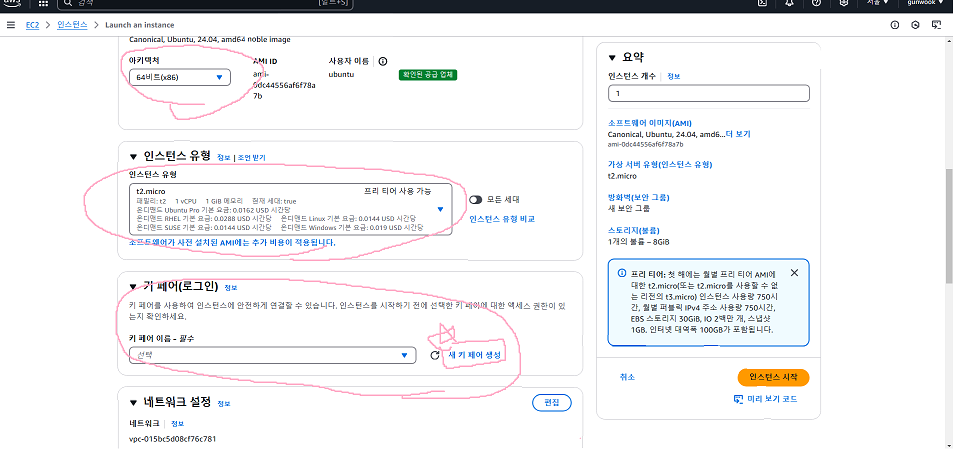The height and width of the screenshot is (455, 953).
Task: Click 스토리지(볼륨) summary link
Action: (633, 231)
